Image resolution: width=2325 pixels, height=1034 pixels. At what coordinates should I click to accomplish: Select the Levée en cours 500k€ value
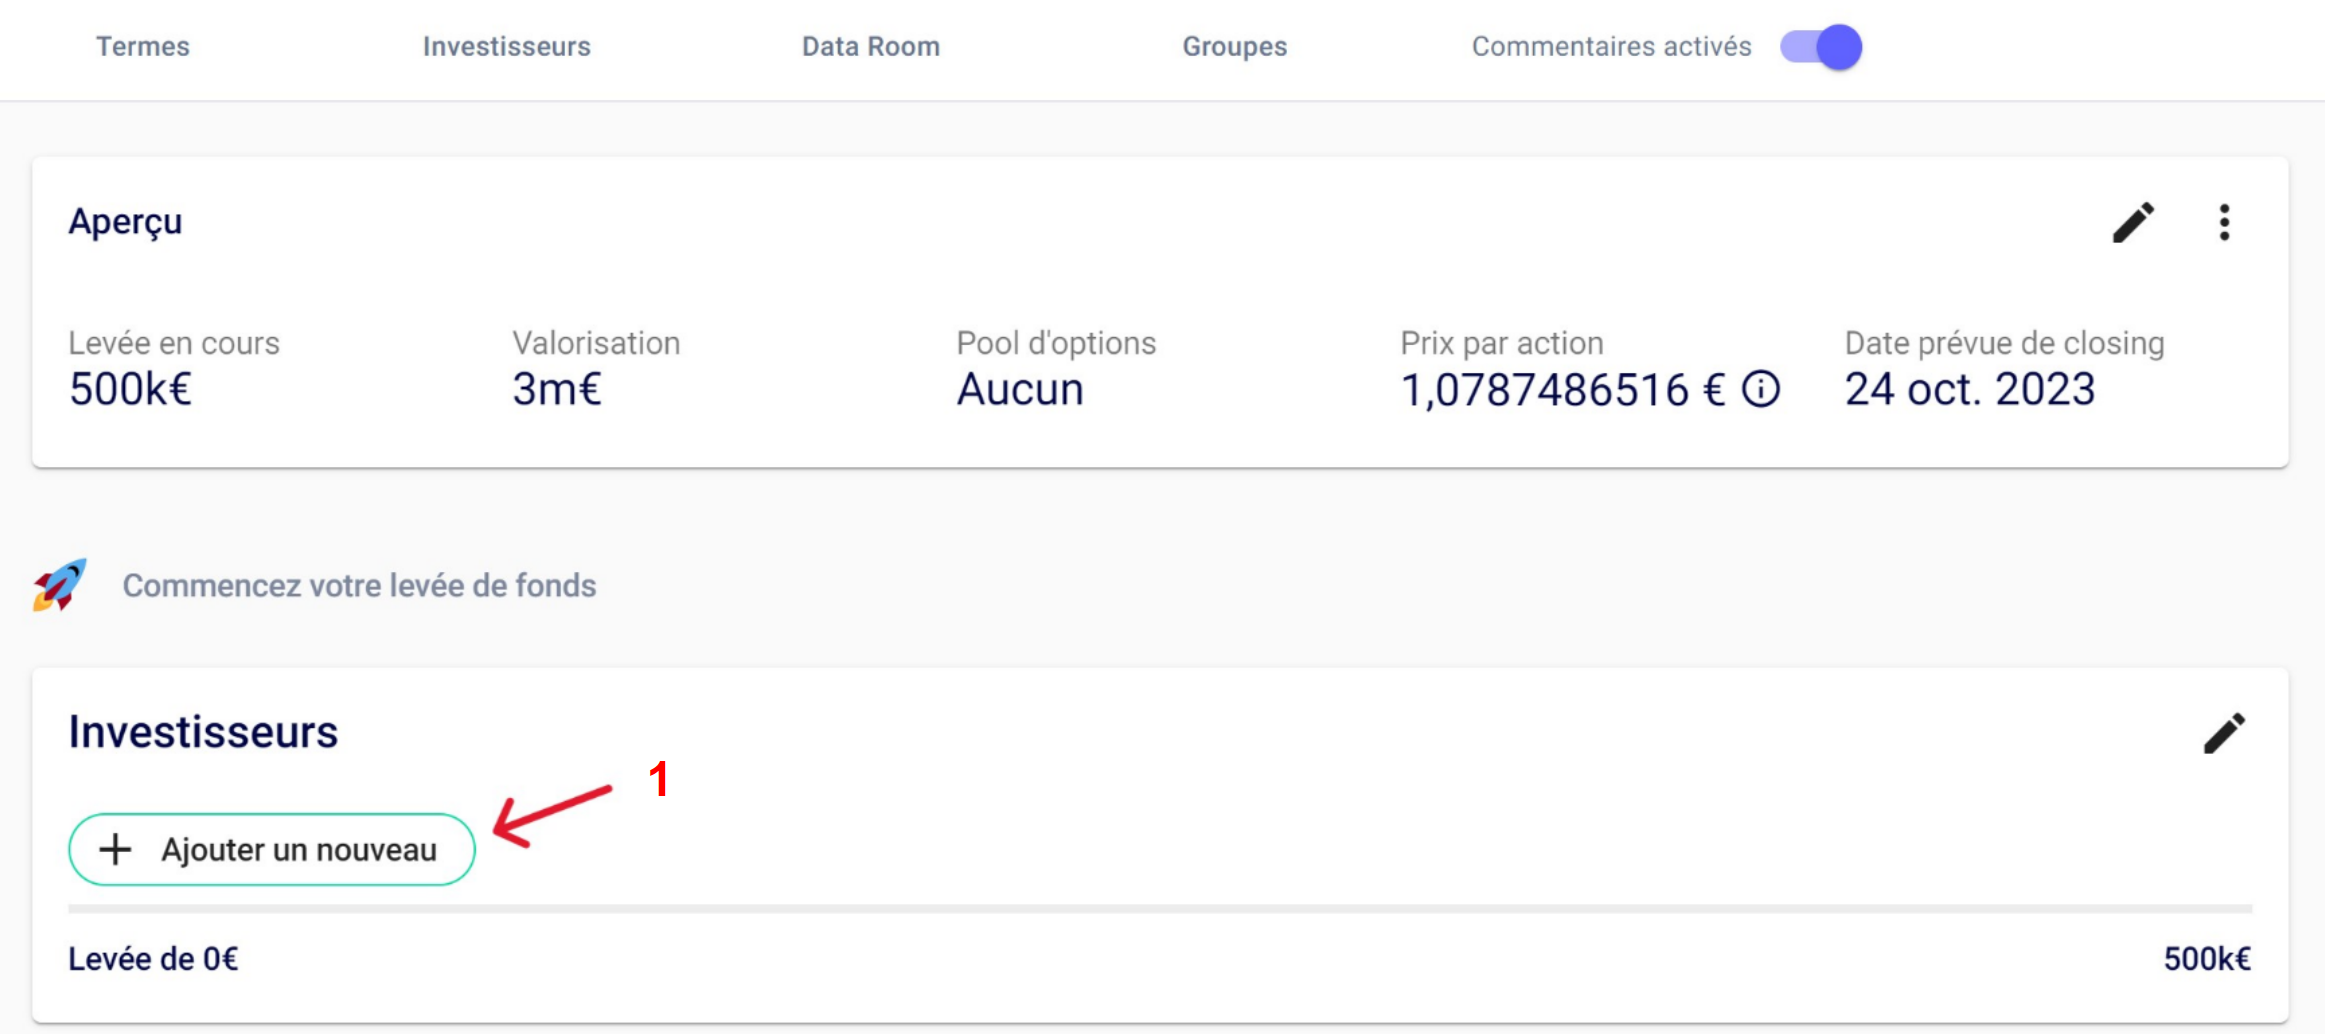130,389
